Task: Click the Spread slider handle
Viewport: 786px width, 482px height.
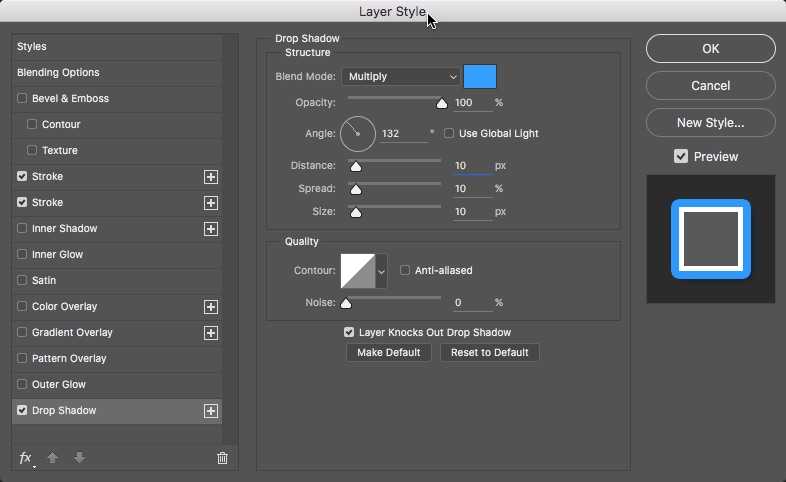Action: tap(355, 189)
